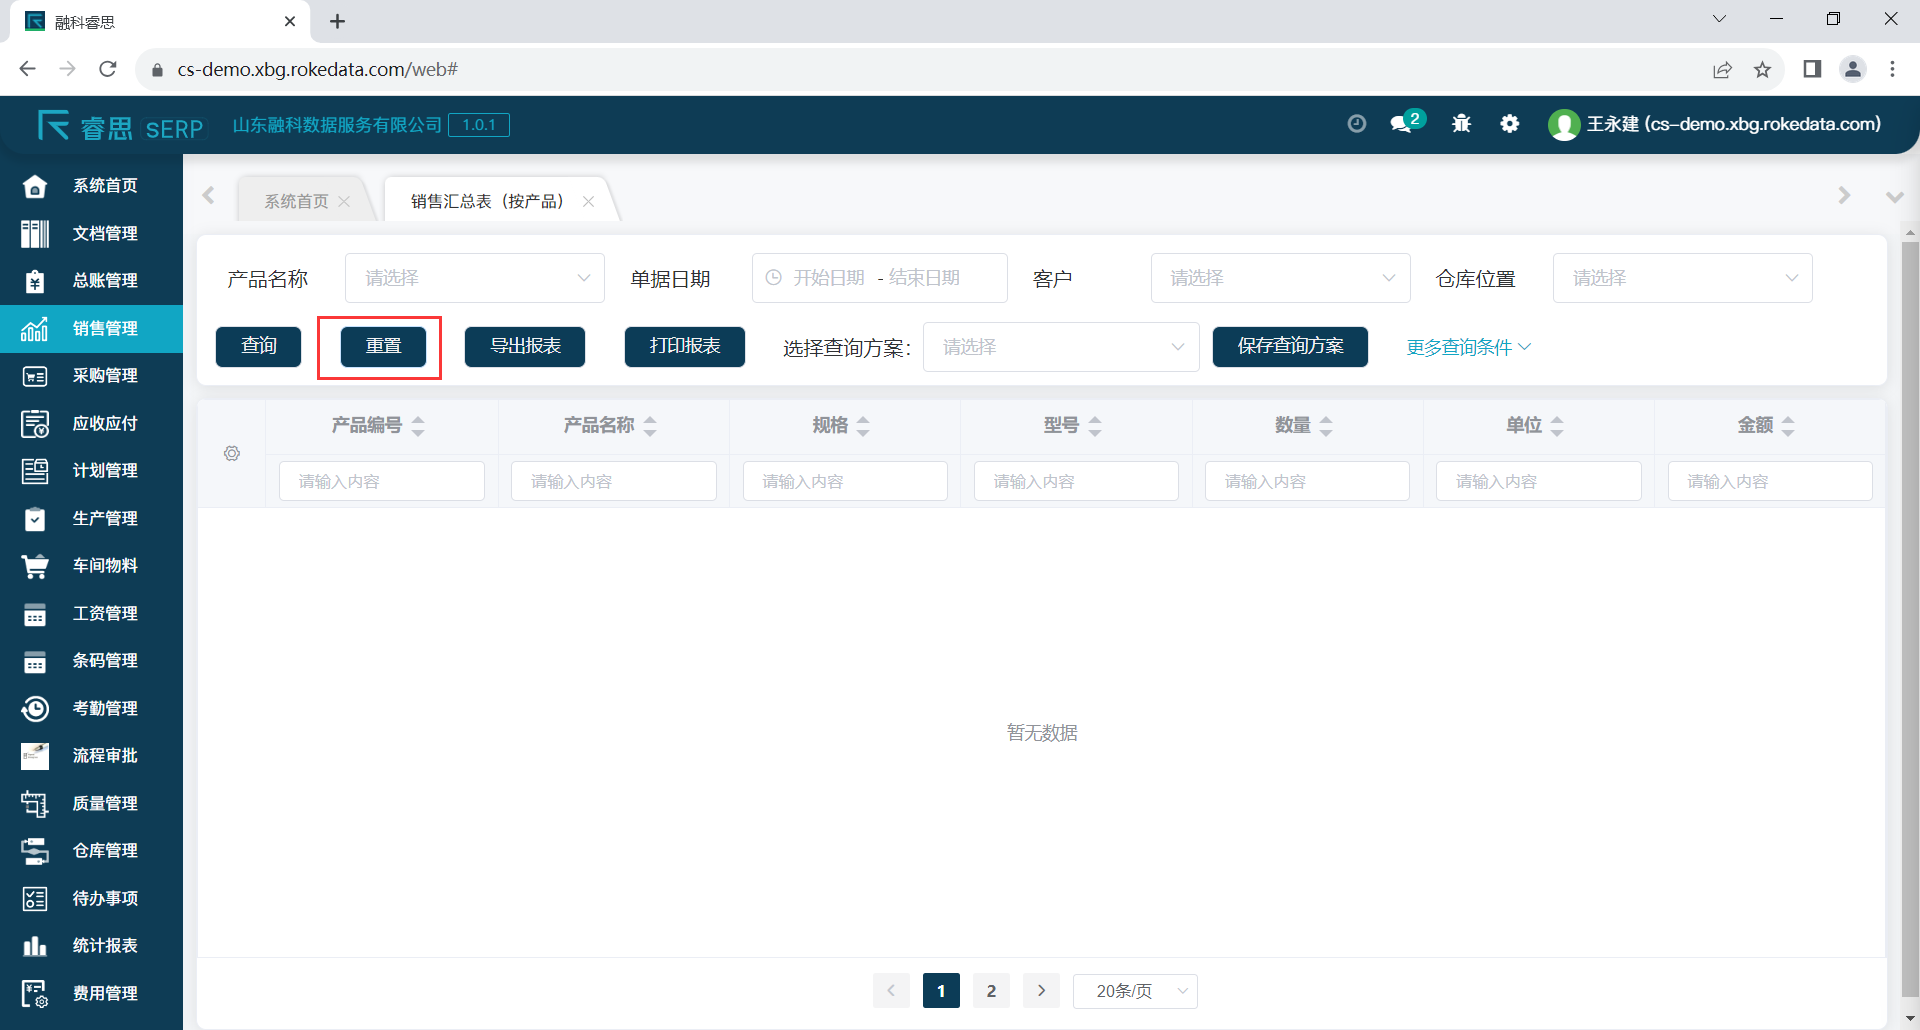Click the 查询 button
Image resolution: width=1920 pixels, height=1030 pixels.
point(259,346)
